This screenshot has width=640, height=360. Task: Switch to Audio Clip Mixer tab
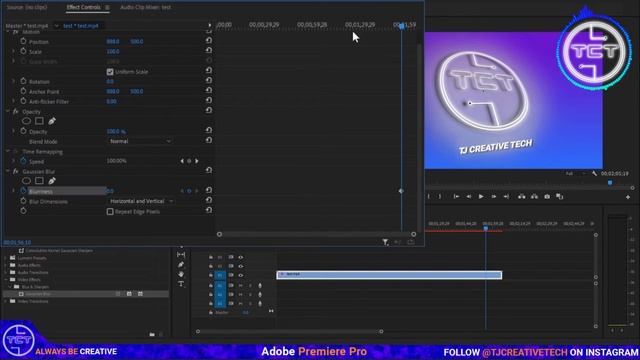pyautogui.click(x=146, y=7)
